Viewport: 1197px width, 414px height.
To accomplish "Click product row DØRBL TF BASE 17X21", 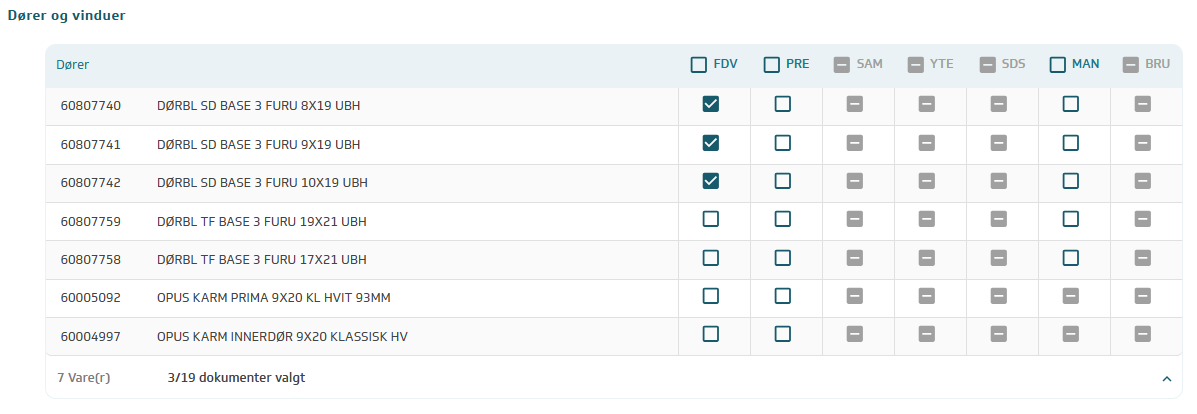I will (x=262, y=259).
